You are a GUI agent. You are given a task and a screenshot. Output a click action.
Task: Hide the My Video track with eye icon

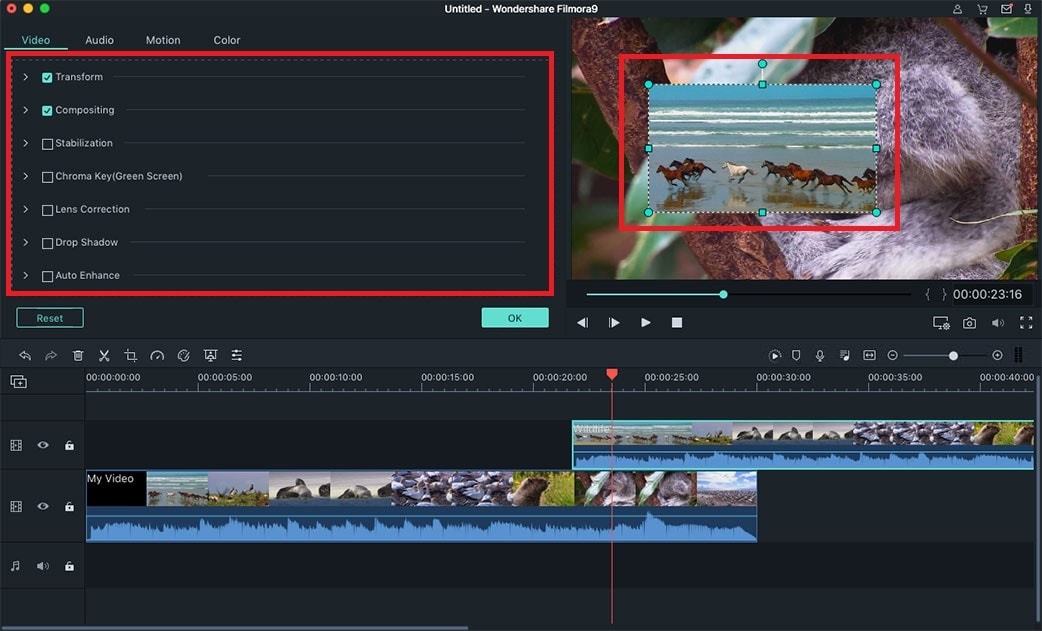pos(43,506)
